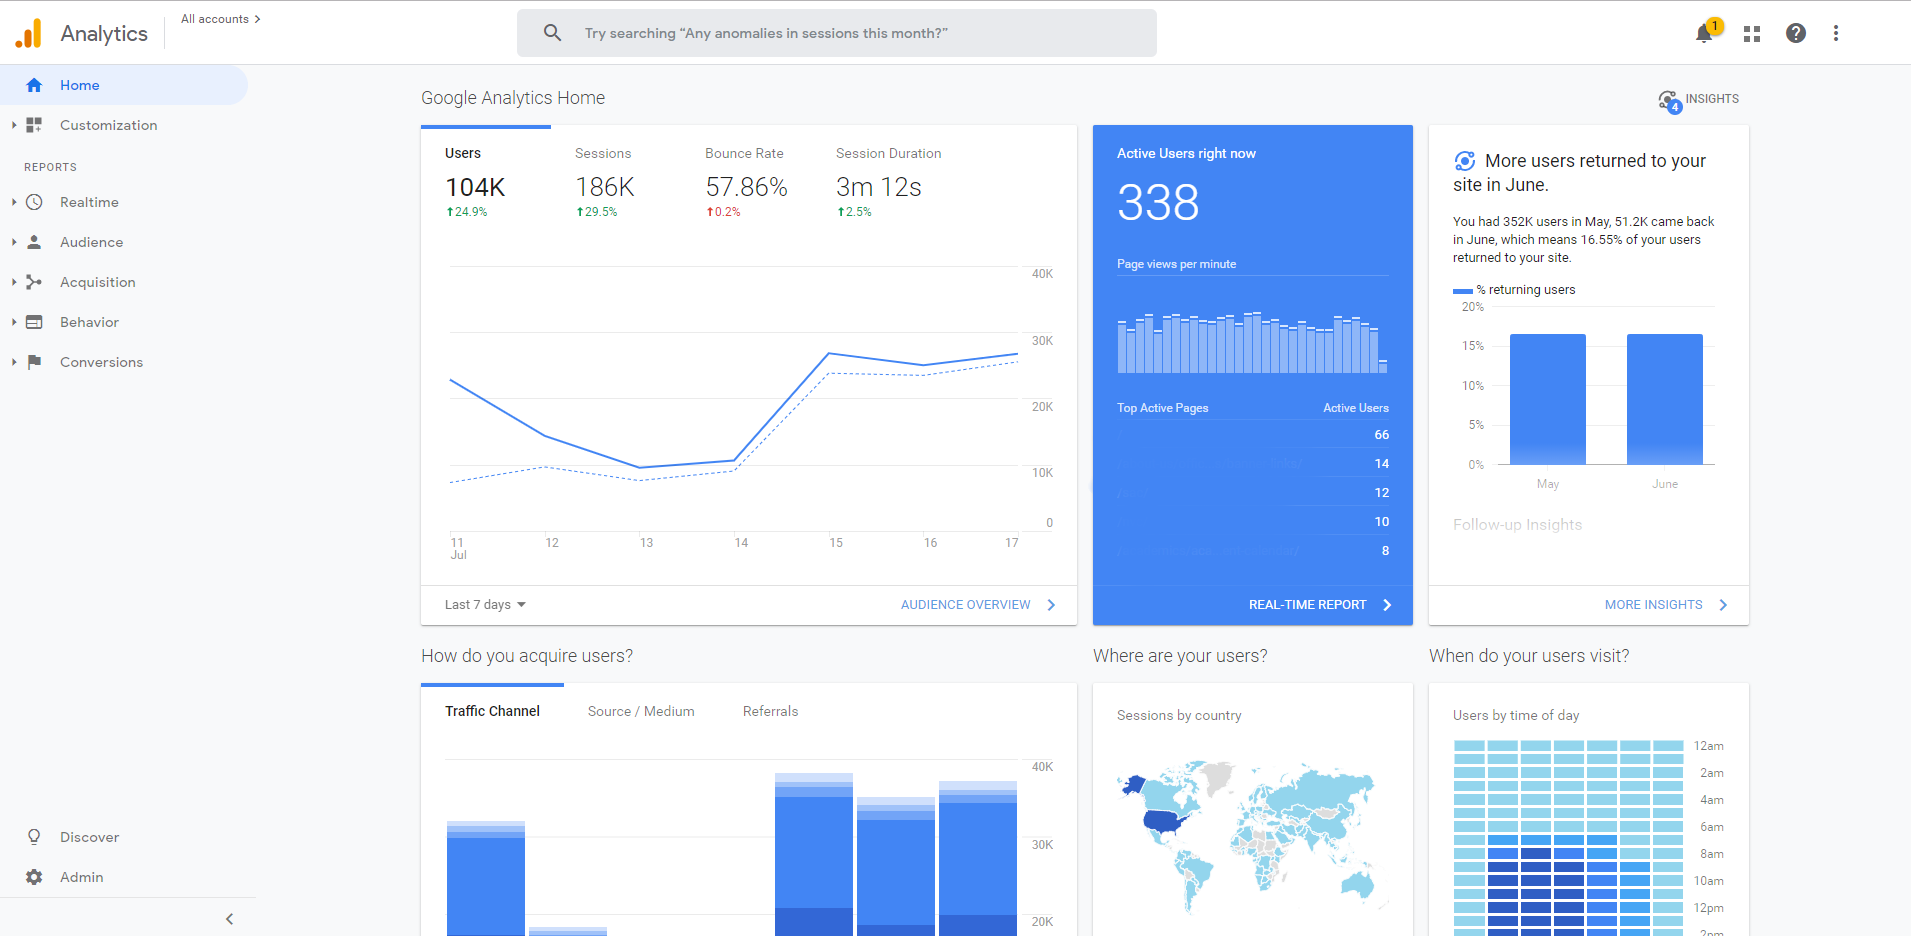Click the active page row with 14 users
Screen dimensions: 1911x936
[1253, 464]
